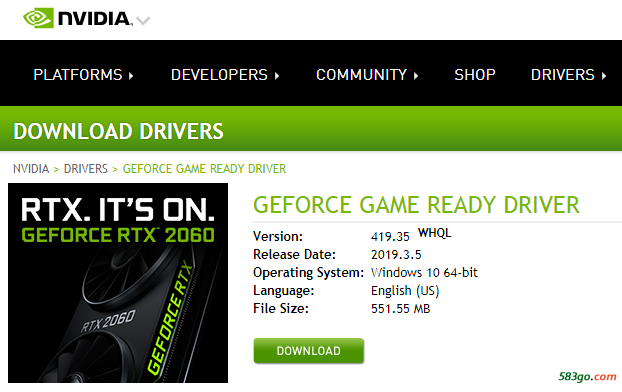This screenshot has width=622, height=392.
Task: Click the English (US) language value
Action: [x=405, y=291]
